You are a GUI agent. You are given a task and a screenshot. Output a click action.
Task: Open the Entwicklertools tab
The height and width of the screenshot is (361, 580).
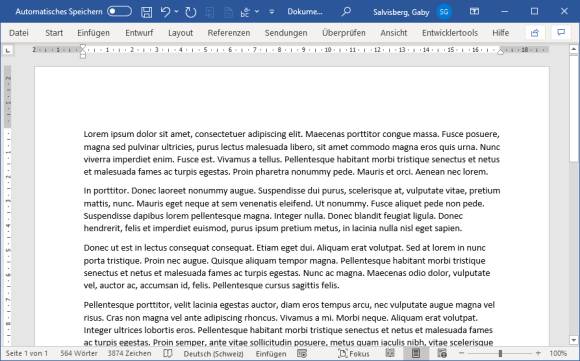pos(450,33)
